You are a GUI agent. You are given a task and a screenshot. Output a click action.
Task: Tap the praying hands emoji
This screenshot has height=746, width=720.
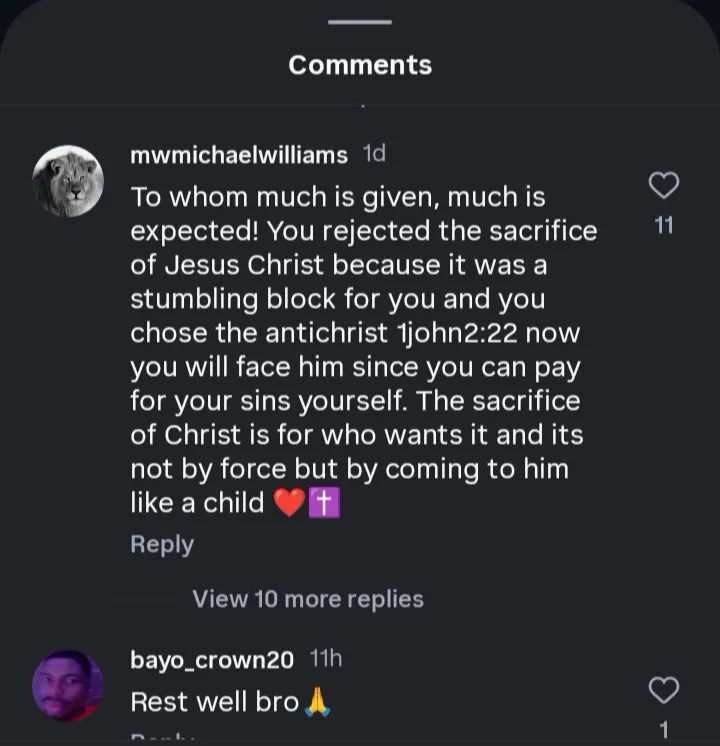317,702
